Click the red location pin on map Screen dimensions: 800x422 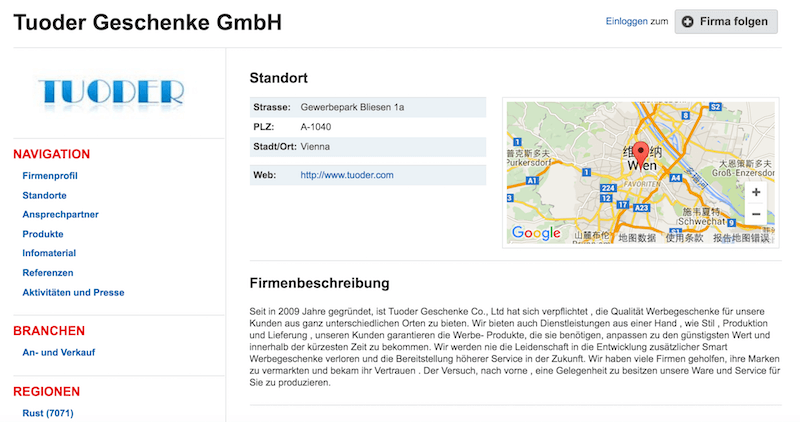641,153
